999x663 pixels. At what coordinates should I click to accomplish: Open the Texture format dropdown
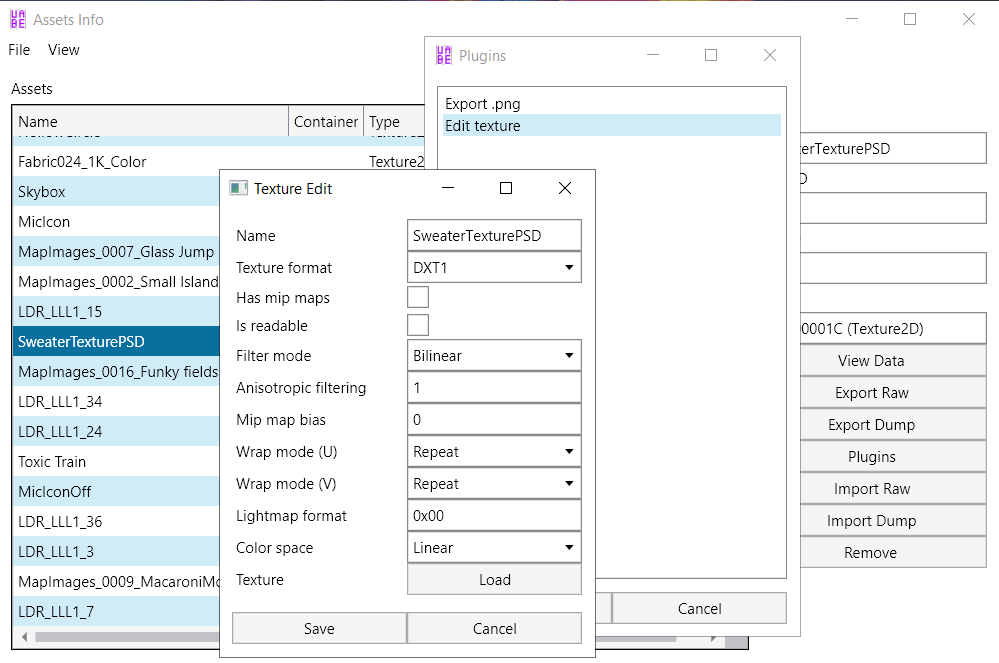[x=494, y=268]
